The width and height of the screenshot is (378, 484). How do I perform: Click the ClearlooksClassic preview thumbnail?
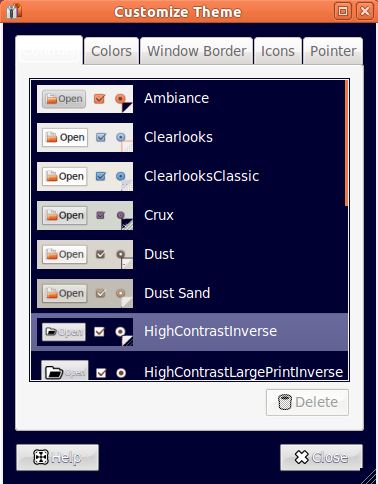[x=85, y=176]
